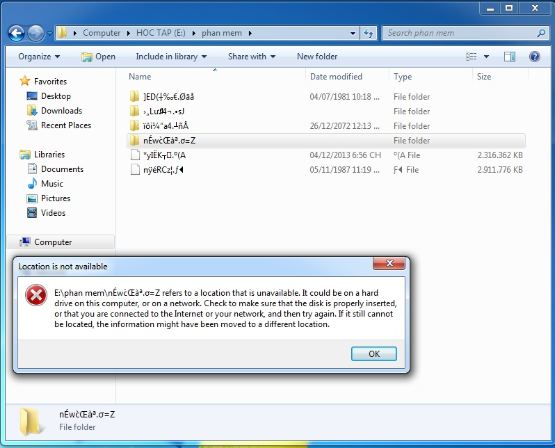Screen dimensions: 555x448
Task: Close the Location is not available dialog
Action: [389, 263]
